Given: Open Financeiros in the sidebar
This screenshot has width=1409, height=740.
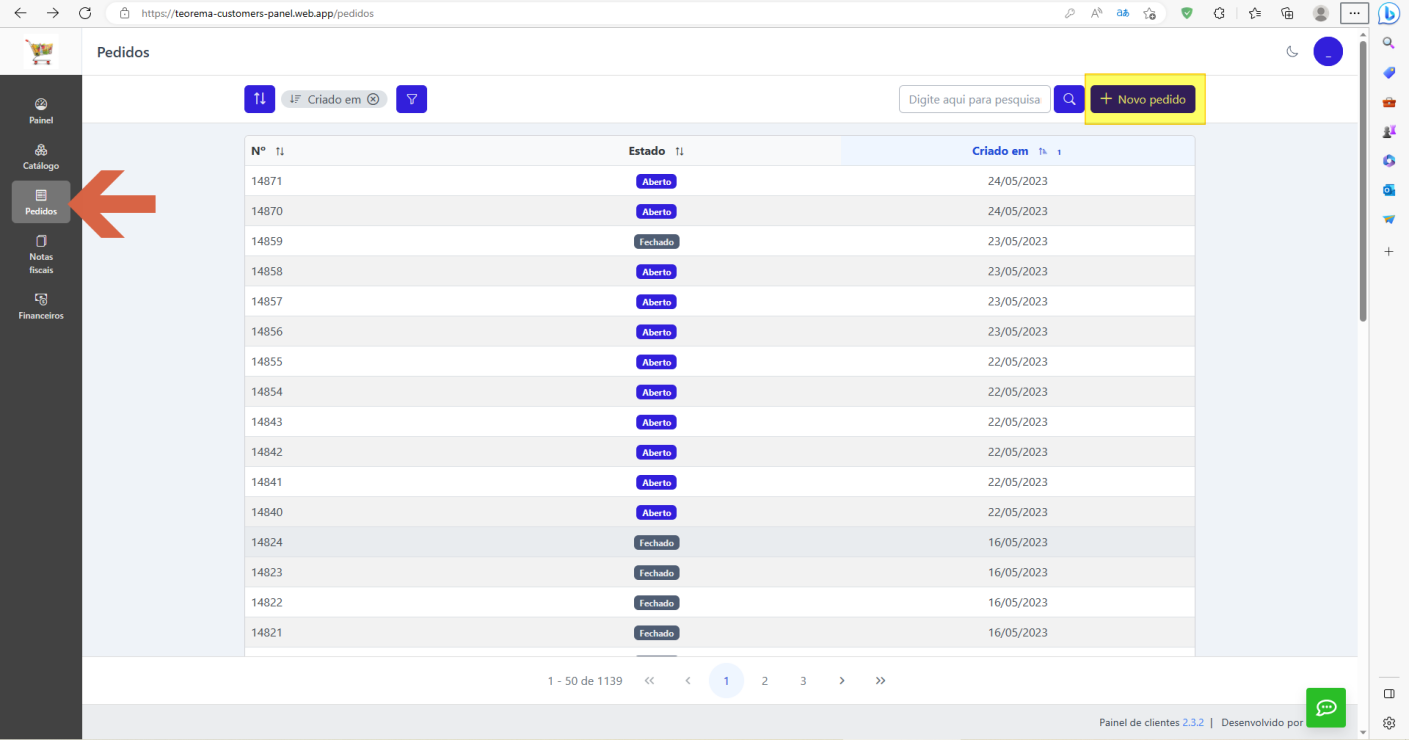Looking at the screenshot, I should click(x=41, y=306).
